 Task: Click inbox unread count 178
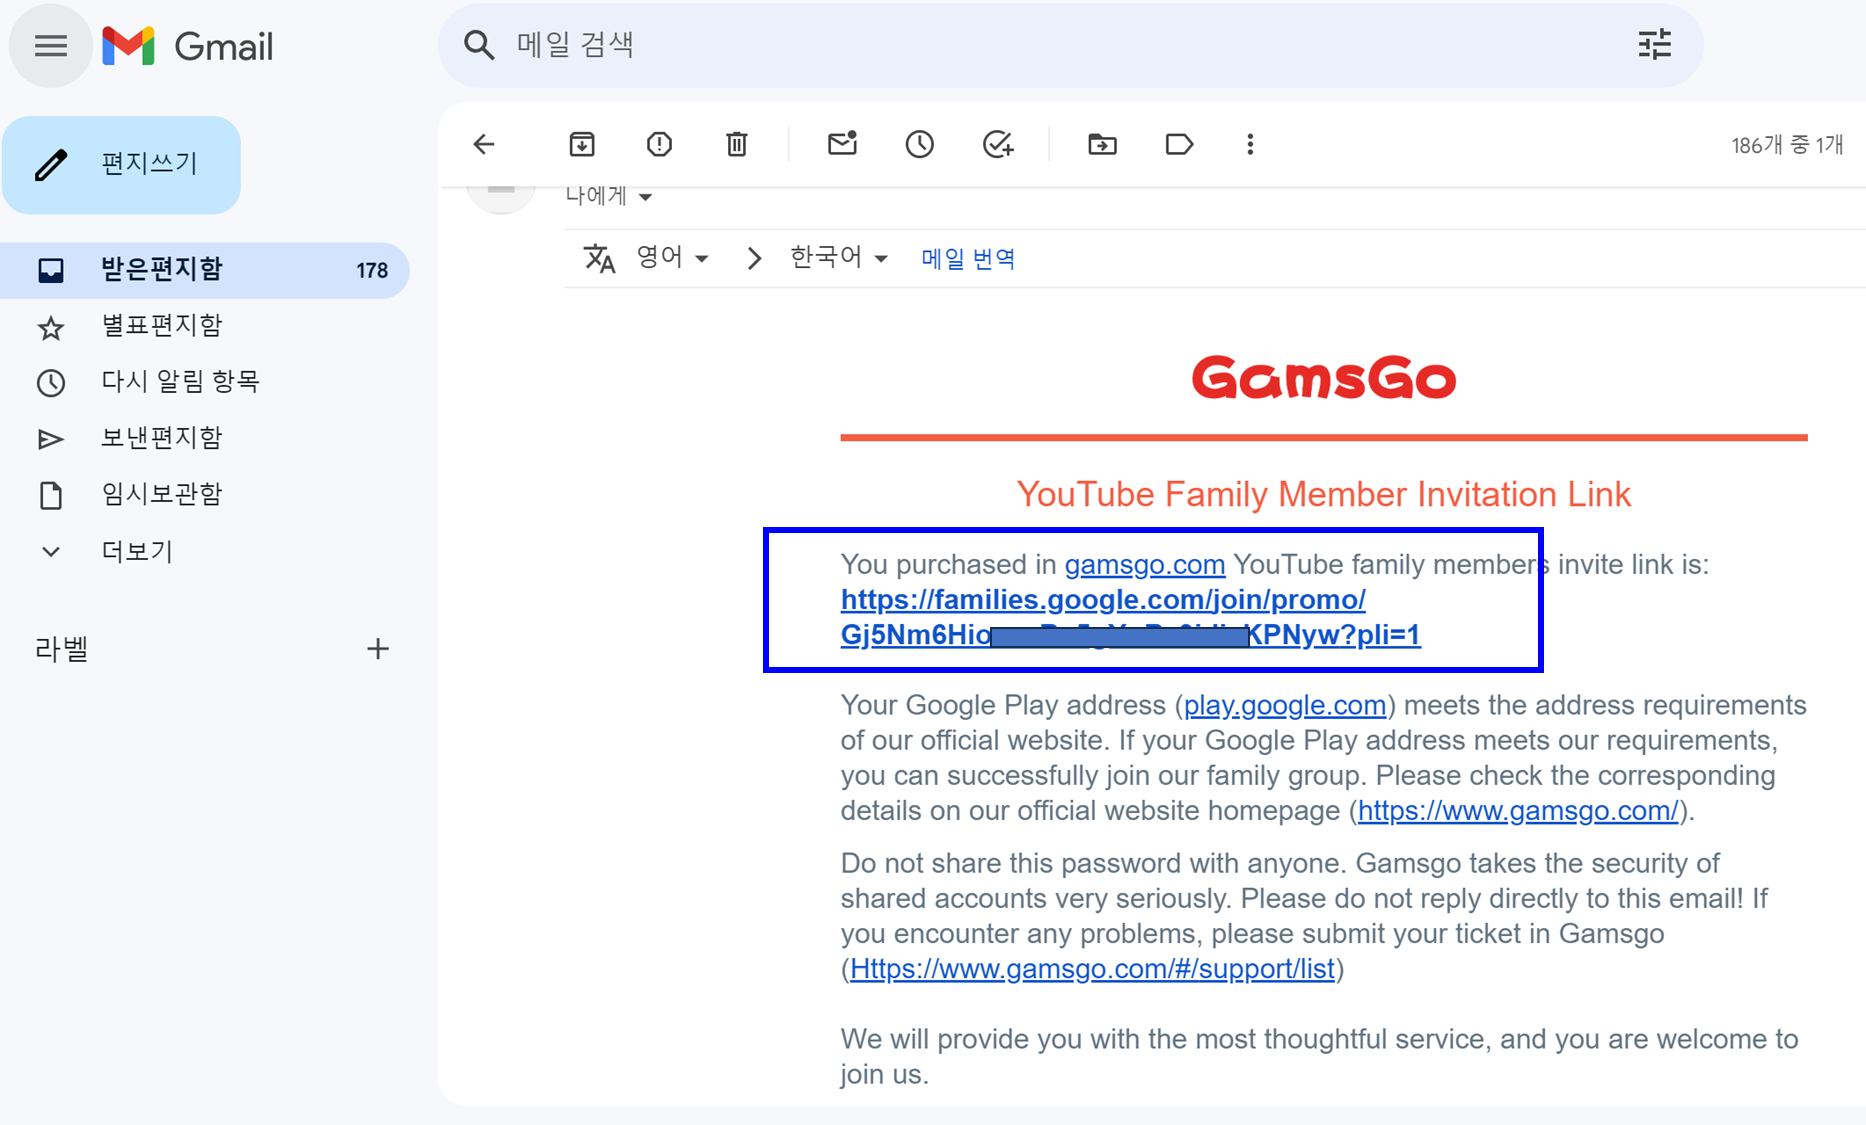(x=371, y=271)
